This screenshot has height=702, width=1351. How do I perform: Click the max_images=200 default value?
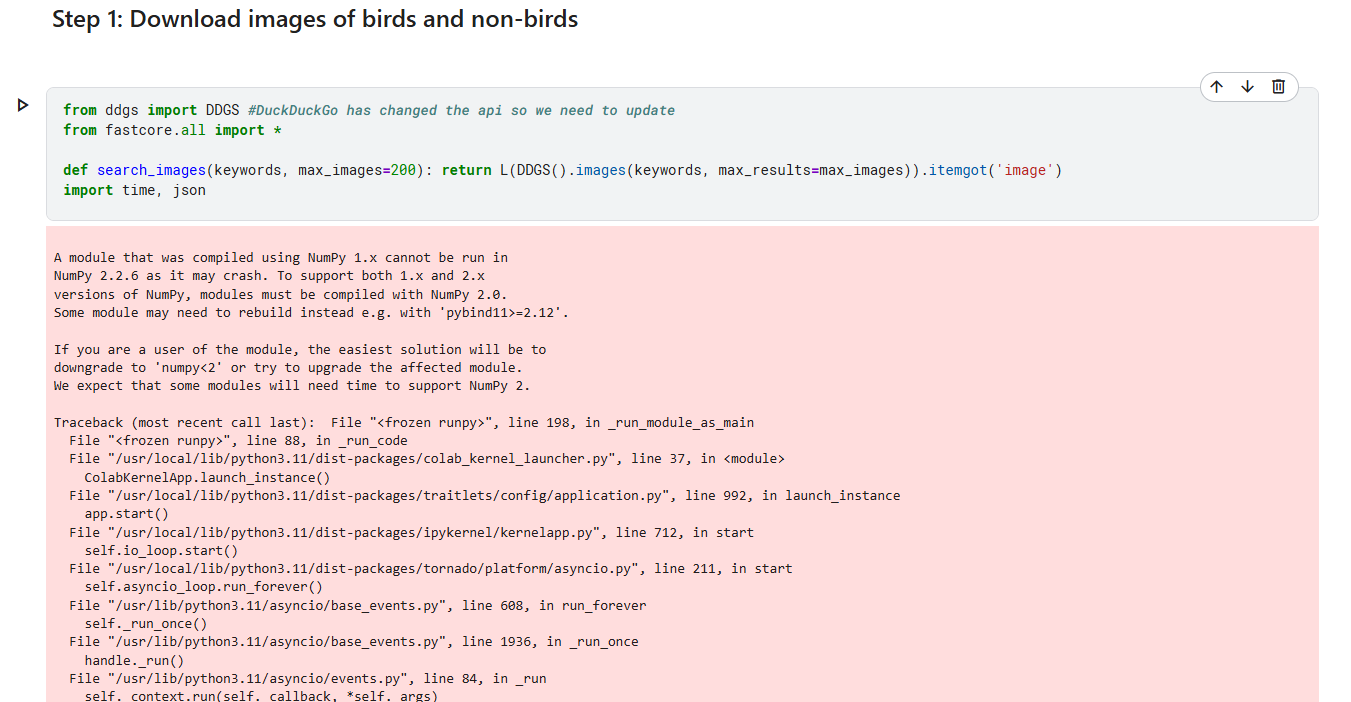356,170
